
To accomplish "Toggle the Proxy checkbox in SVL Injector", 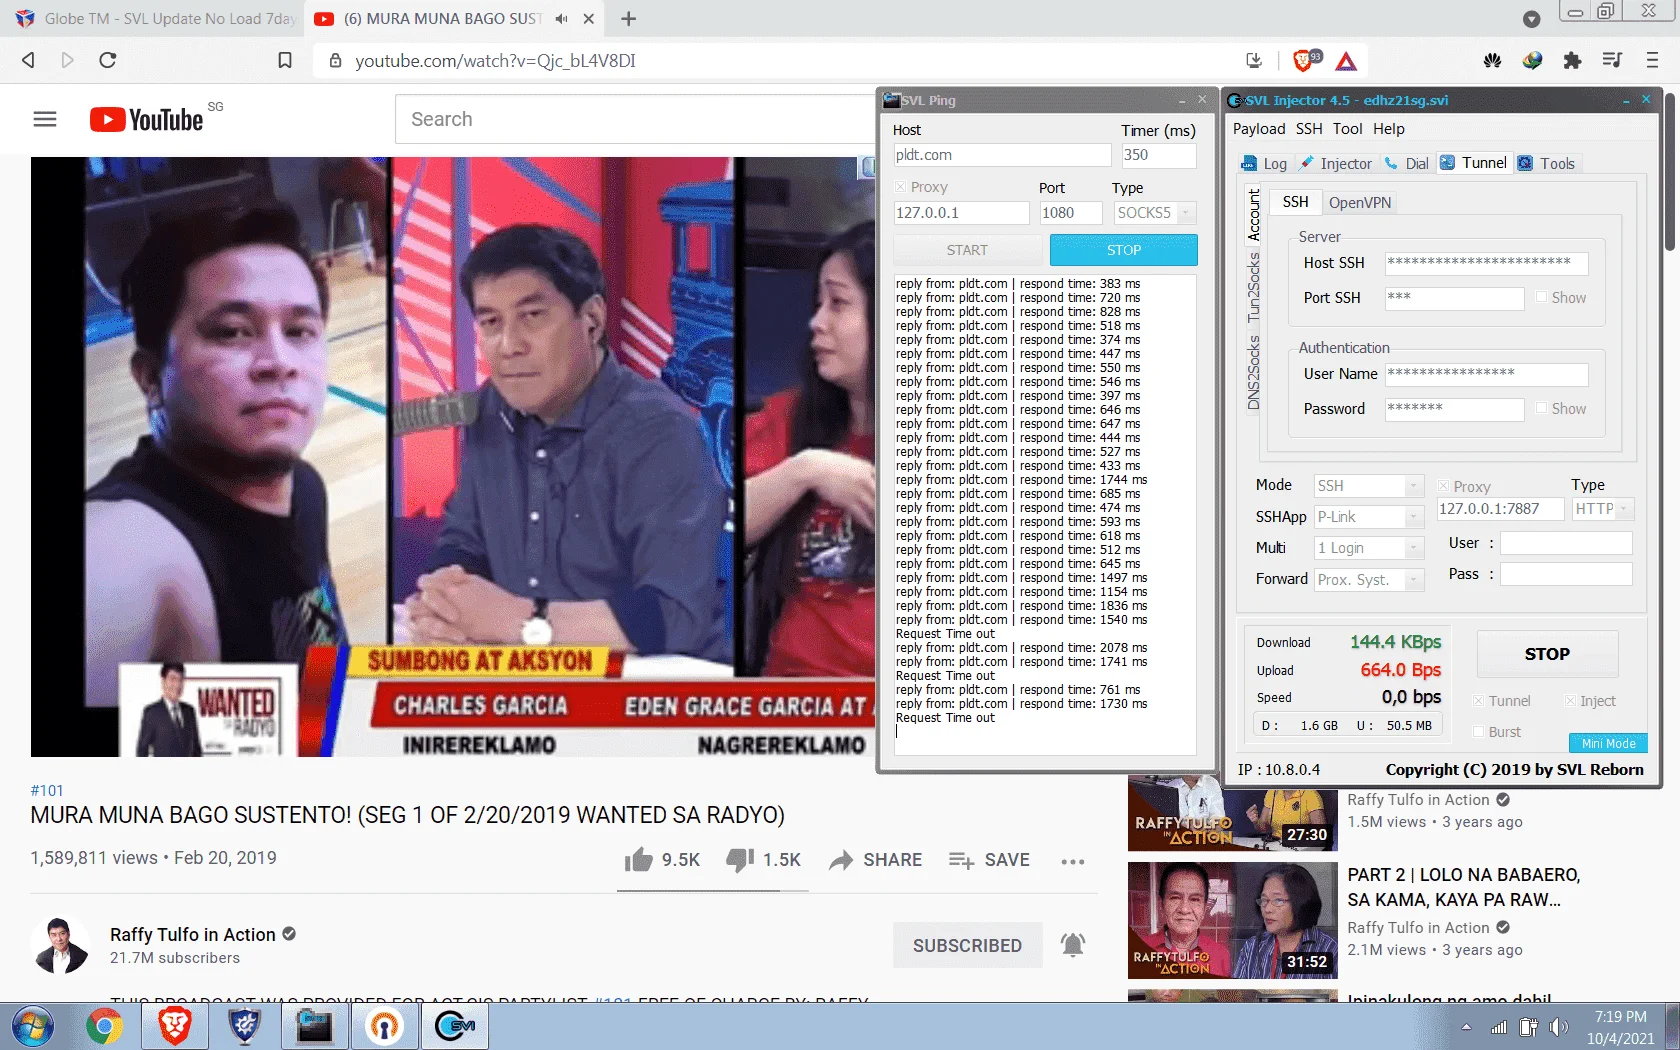I will [1443, 486].
